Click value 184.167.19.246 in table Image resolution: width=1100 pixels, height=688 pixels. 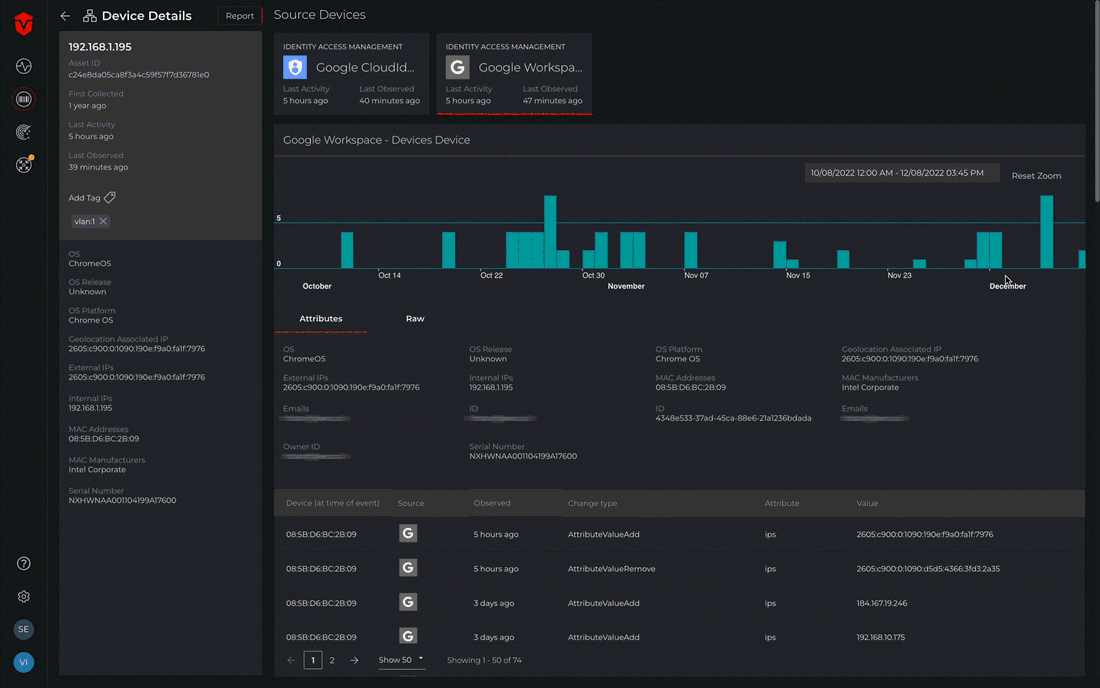(881, 602)
